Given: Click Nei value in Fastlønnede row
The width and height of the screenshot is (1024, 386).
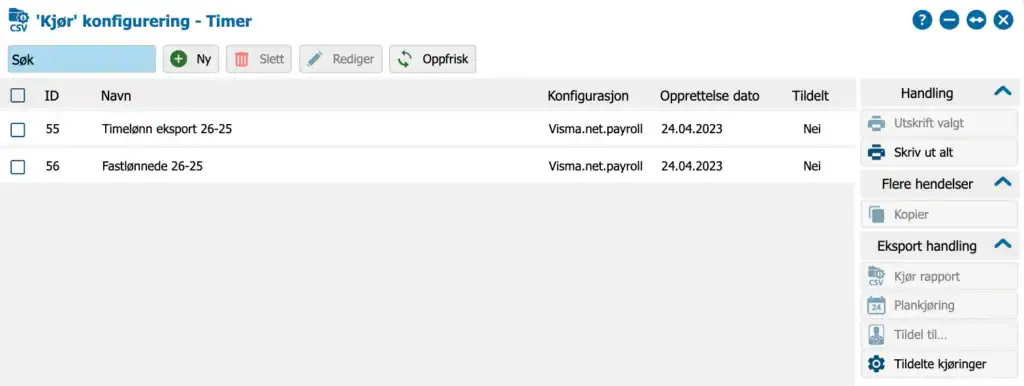Looking at the screenshot, I should (x=812, y=167).
